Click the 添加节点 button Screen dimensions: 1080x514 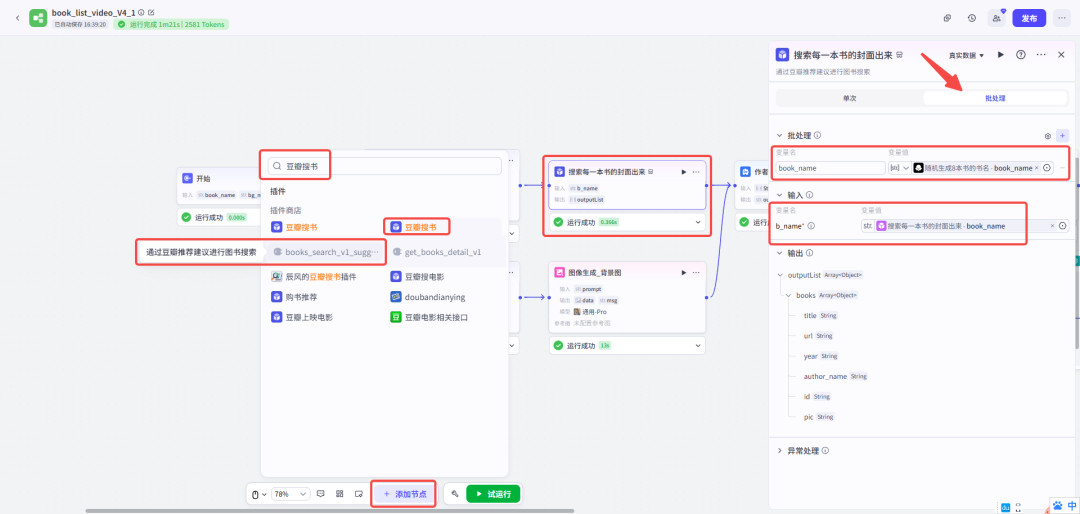pos(404,494)
